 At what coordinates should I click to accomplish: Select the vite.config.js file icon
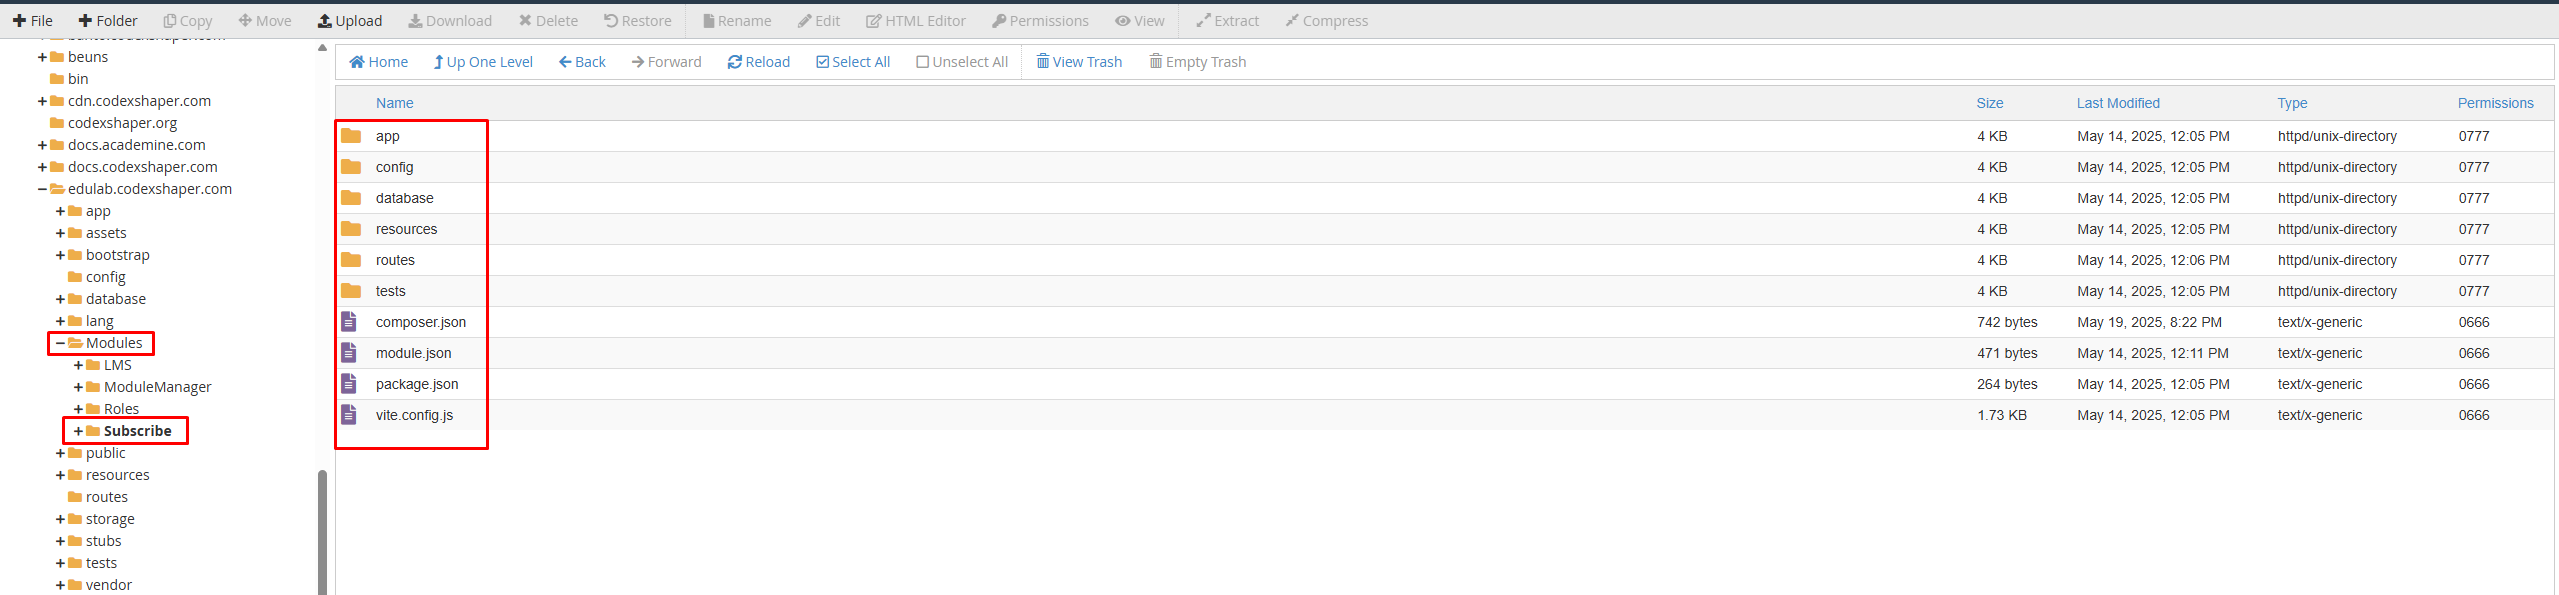[x=349, y=414]
